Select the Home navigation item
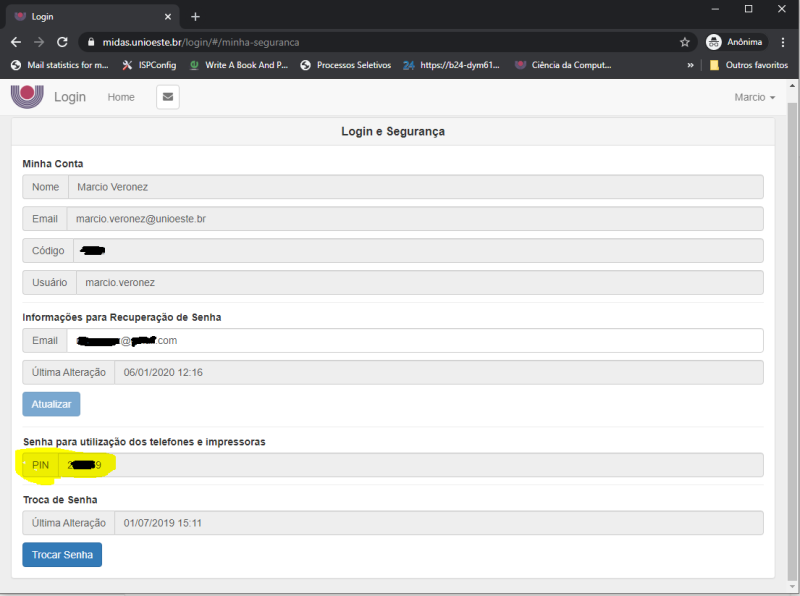 tap(121, 97)
